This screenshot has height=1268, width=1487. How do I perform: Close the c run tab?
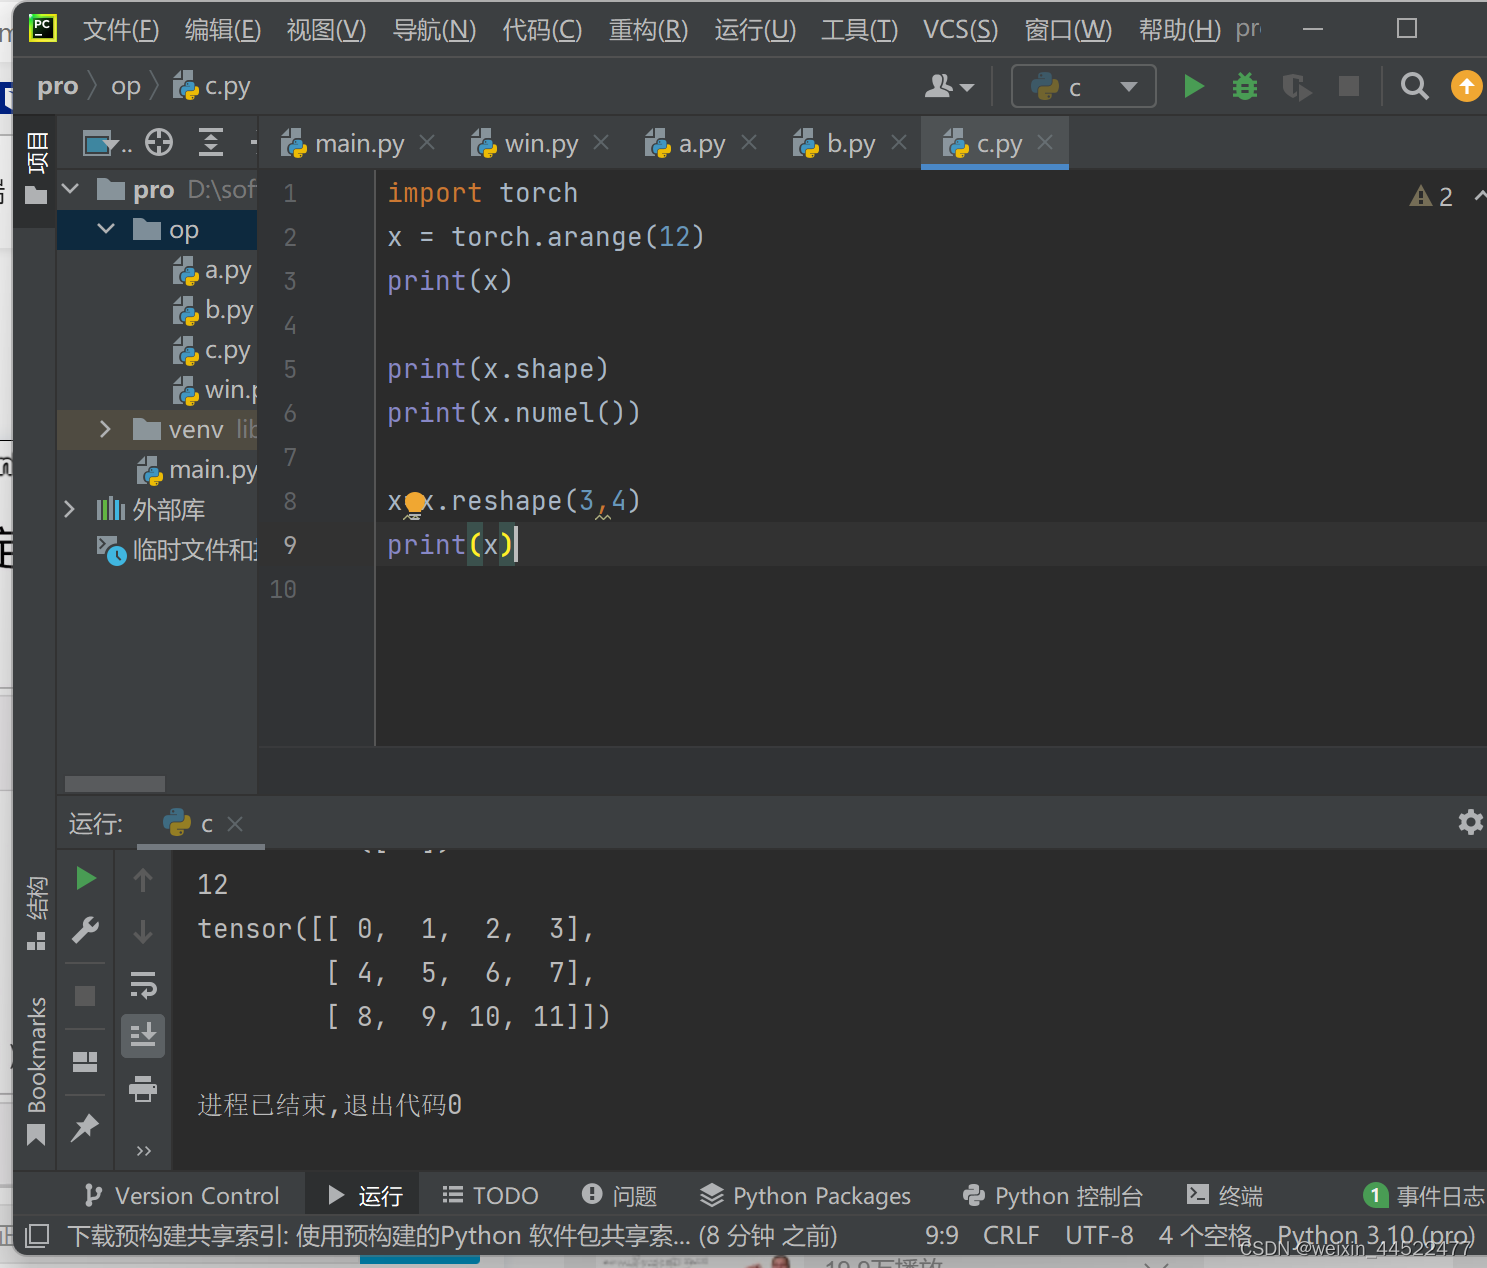point(235,823)
